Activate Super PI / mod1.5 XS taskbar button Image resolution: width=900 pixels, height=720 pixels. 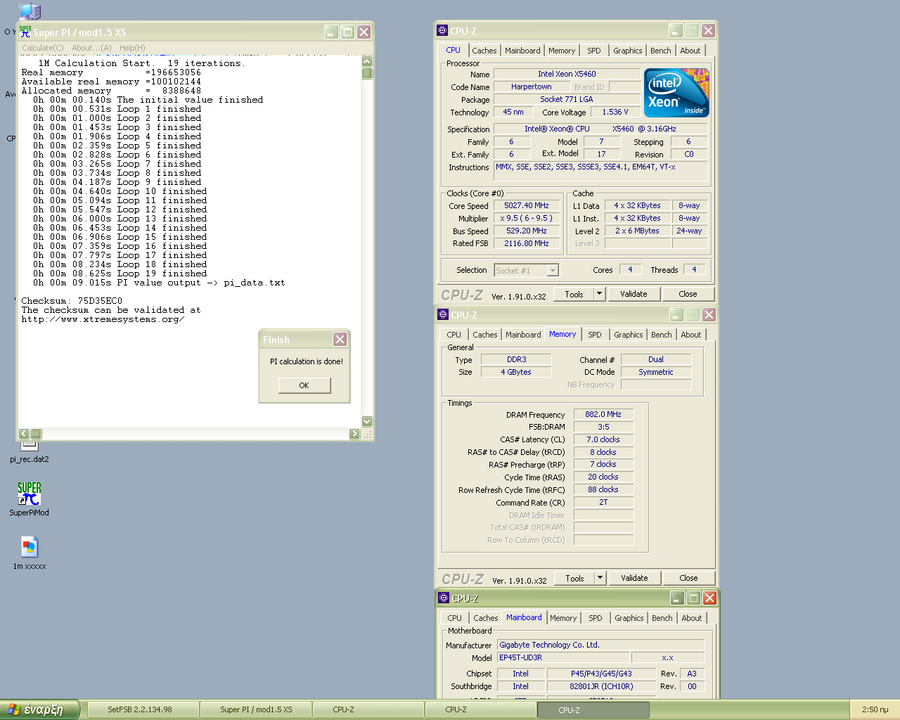(x=256, y=710)
